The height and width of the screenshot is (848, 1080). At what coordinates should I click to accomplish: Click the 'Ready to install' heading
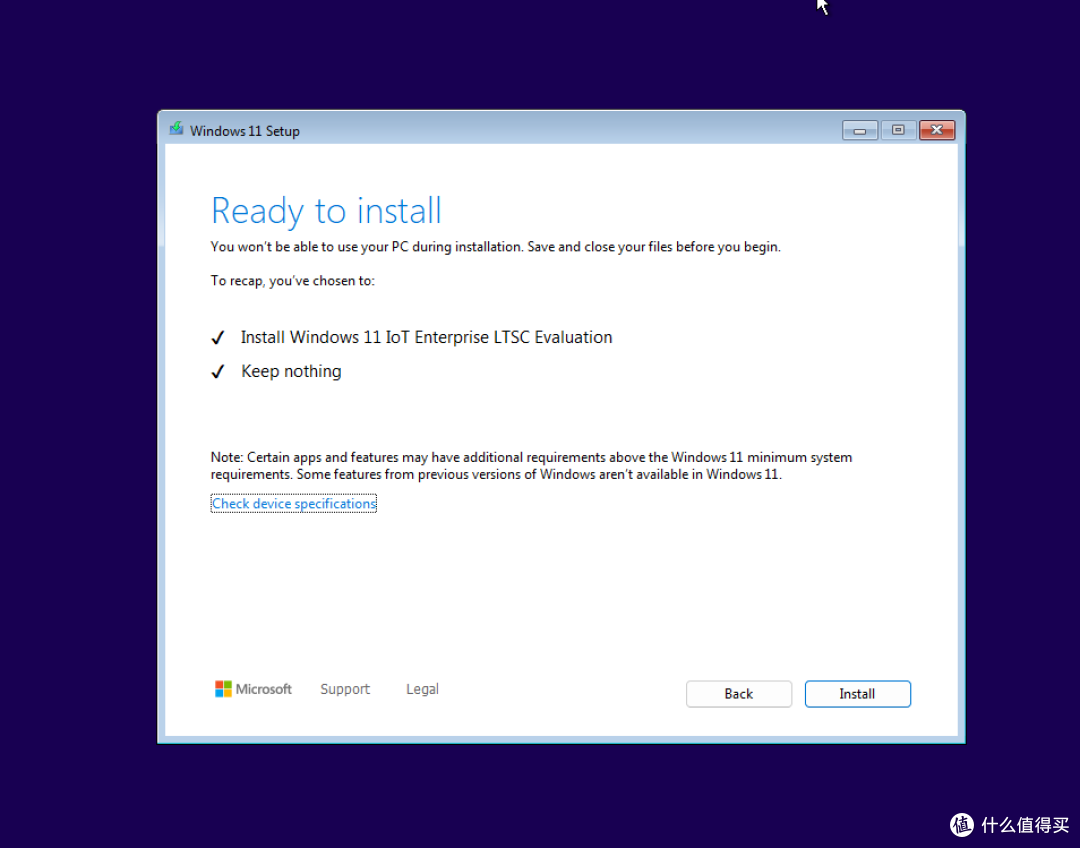coord(326,211)
